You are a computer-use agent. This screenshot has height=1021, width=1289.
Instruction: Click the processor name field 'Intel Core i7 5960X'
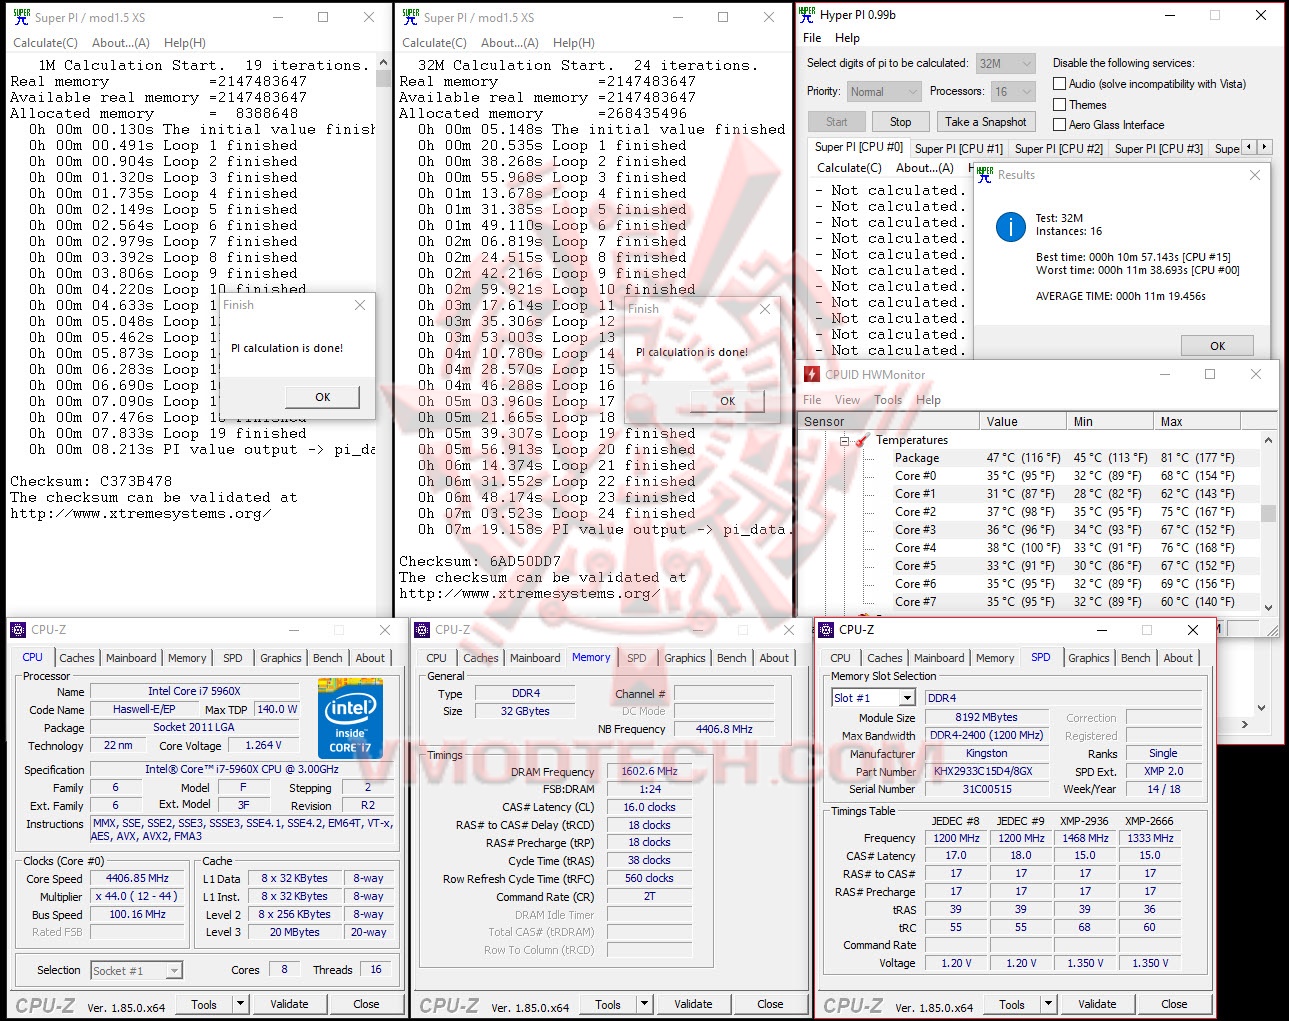point(194,691)
